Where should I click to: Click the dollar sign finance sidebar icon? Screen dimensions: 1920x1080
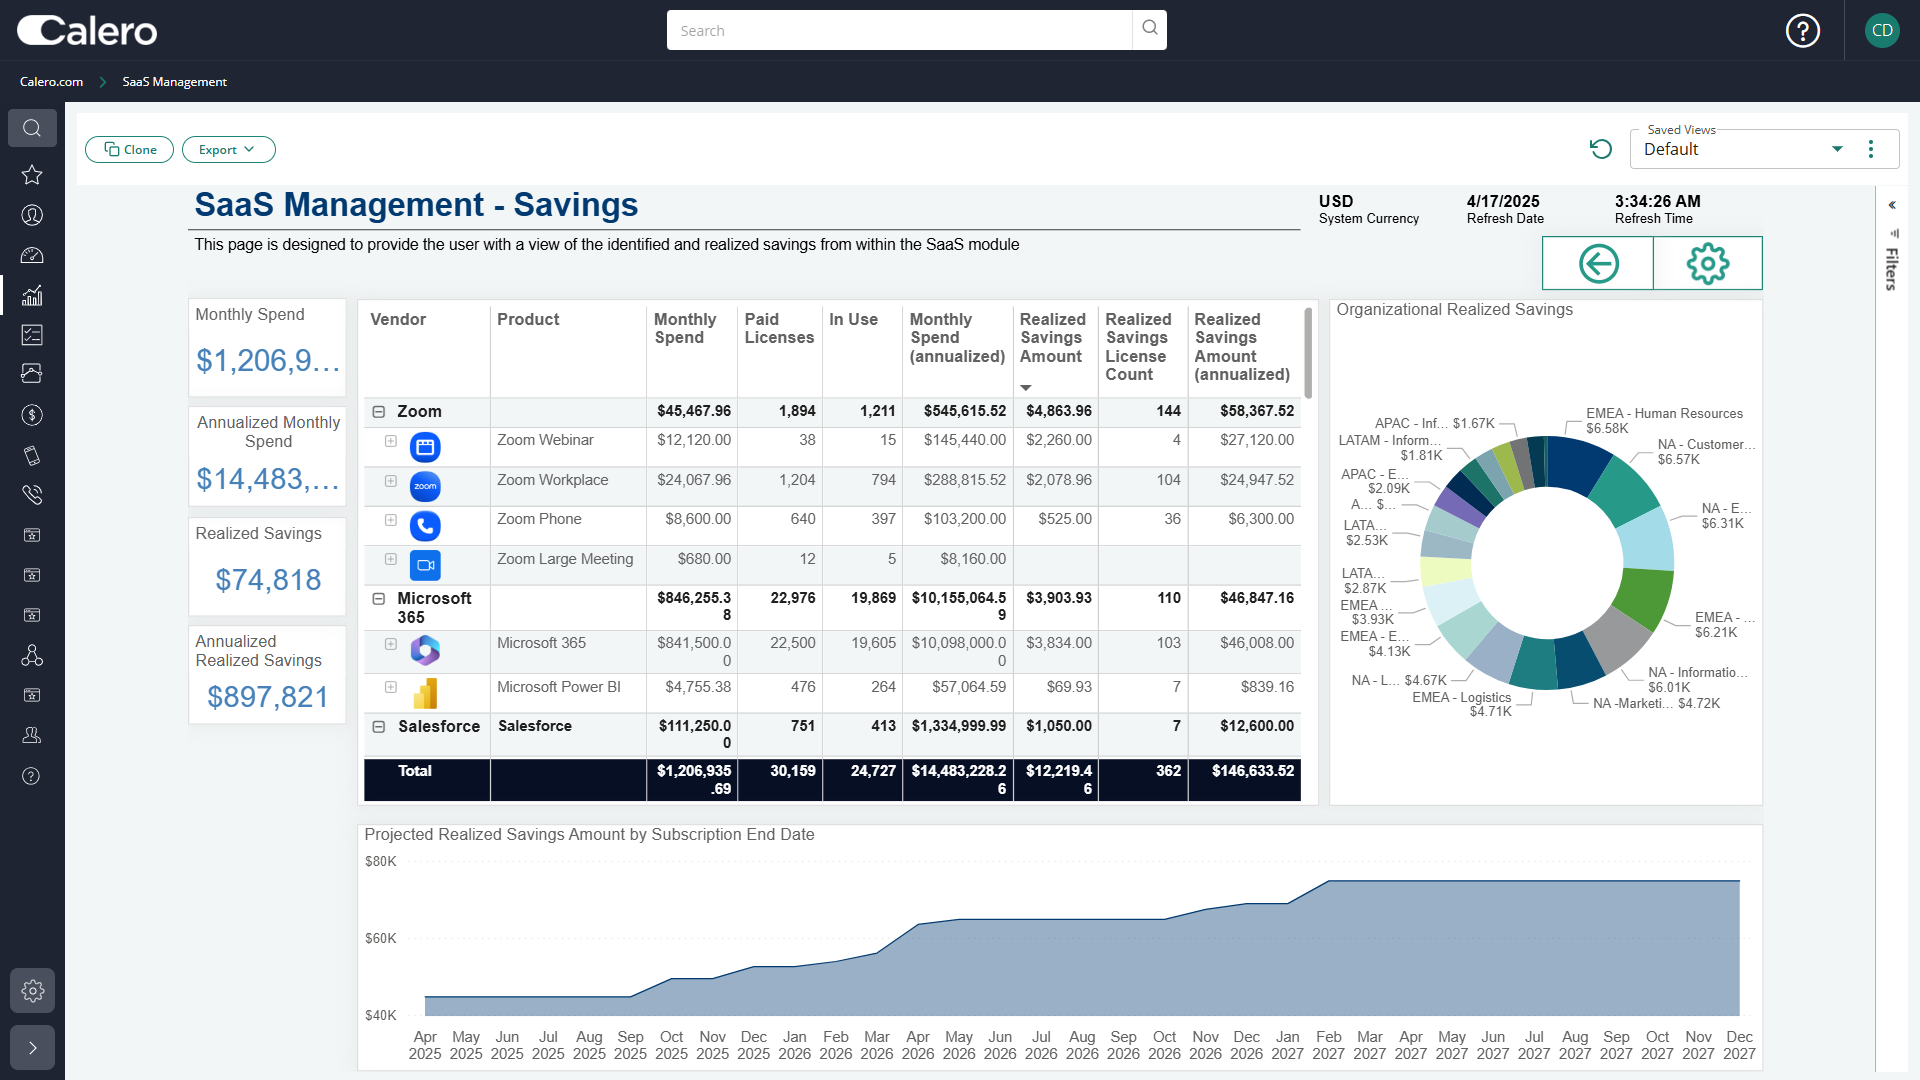[32, 415]
